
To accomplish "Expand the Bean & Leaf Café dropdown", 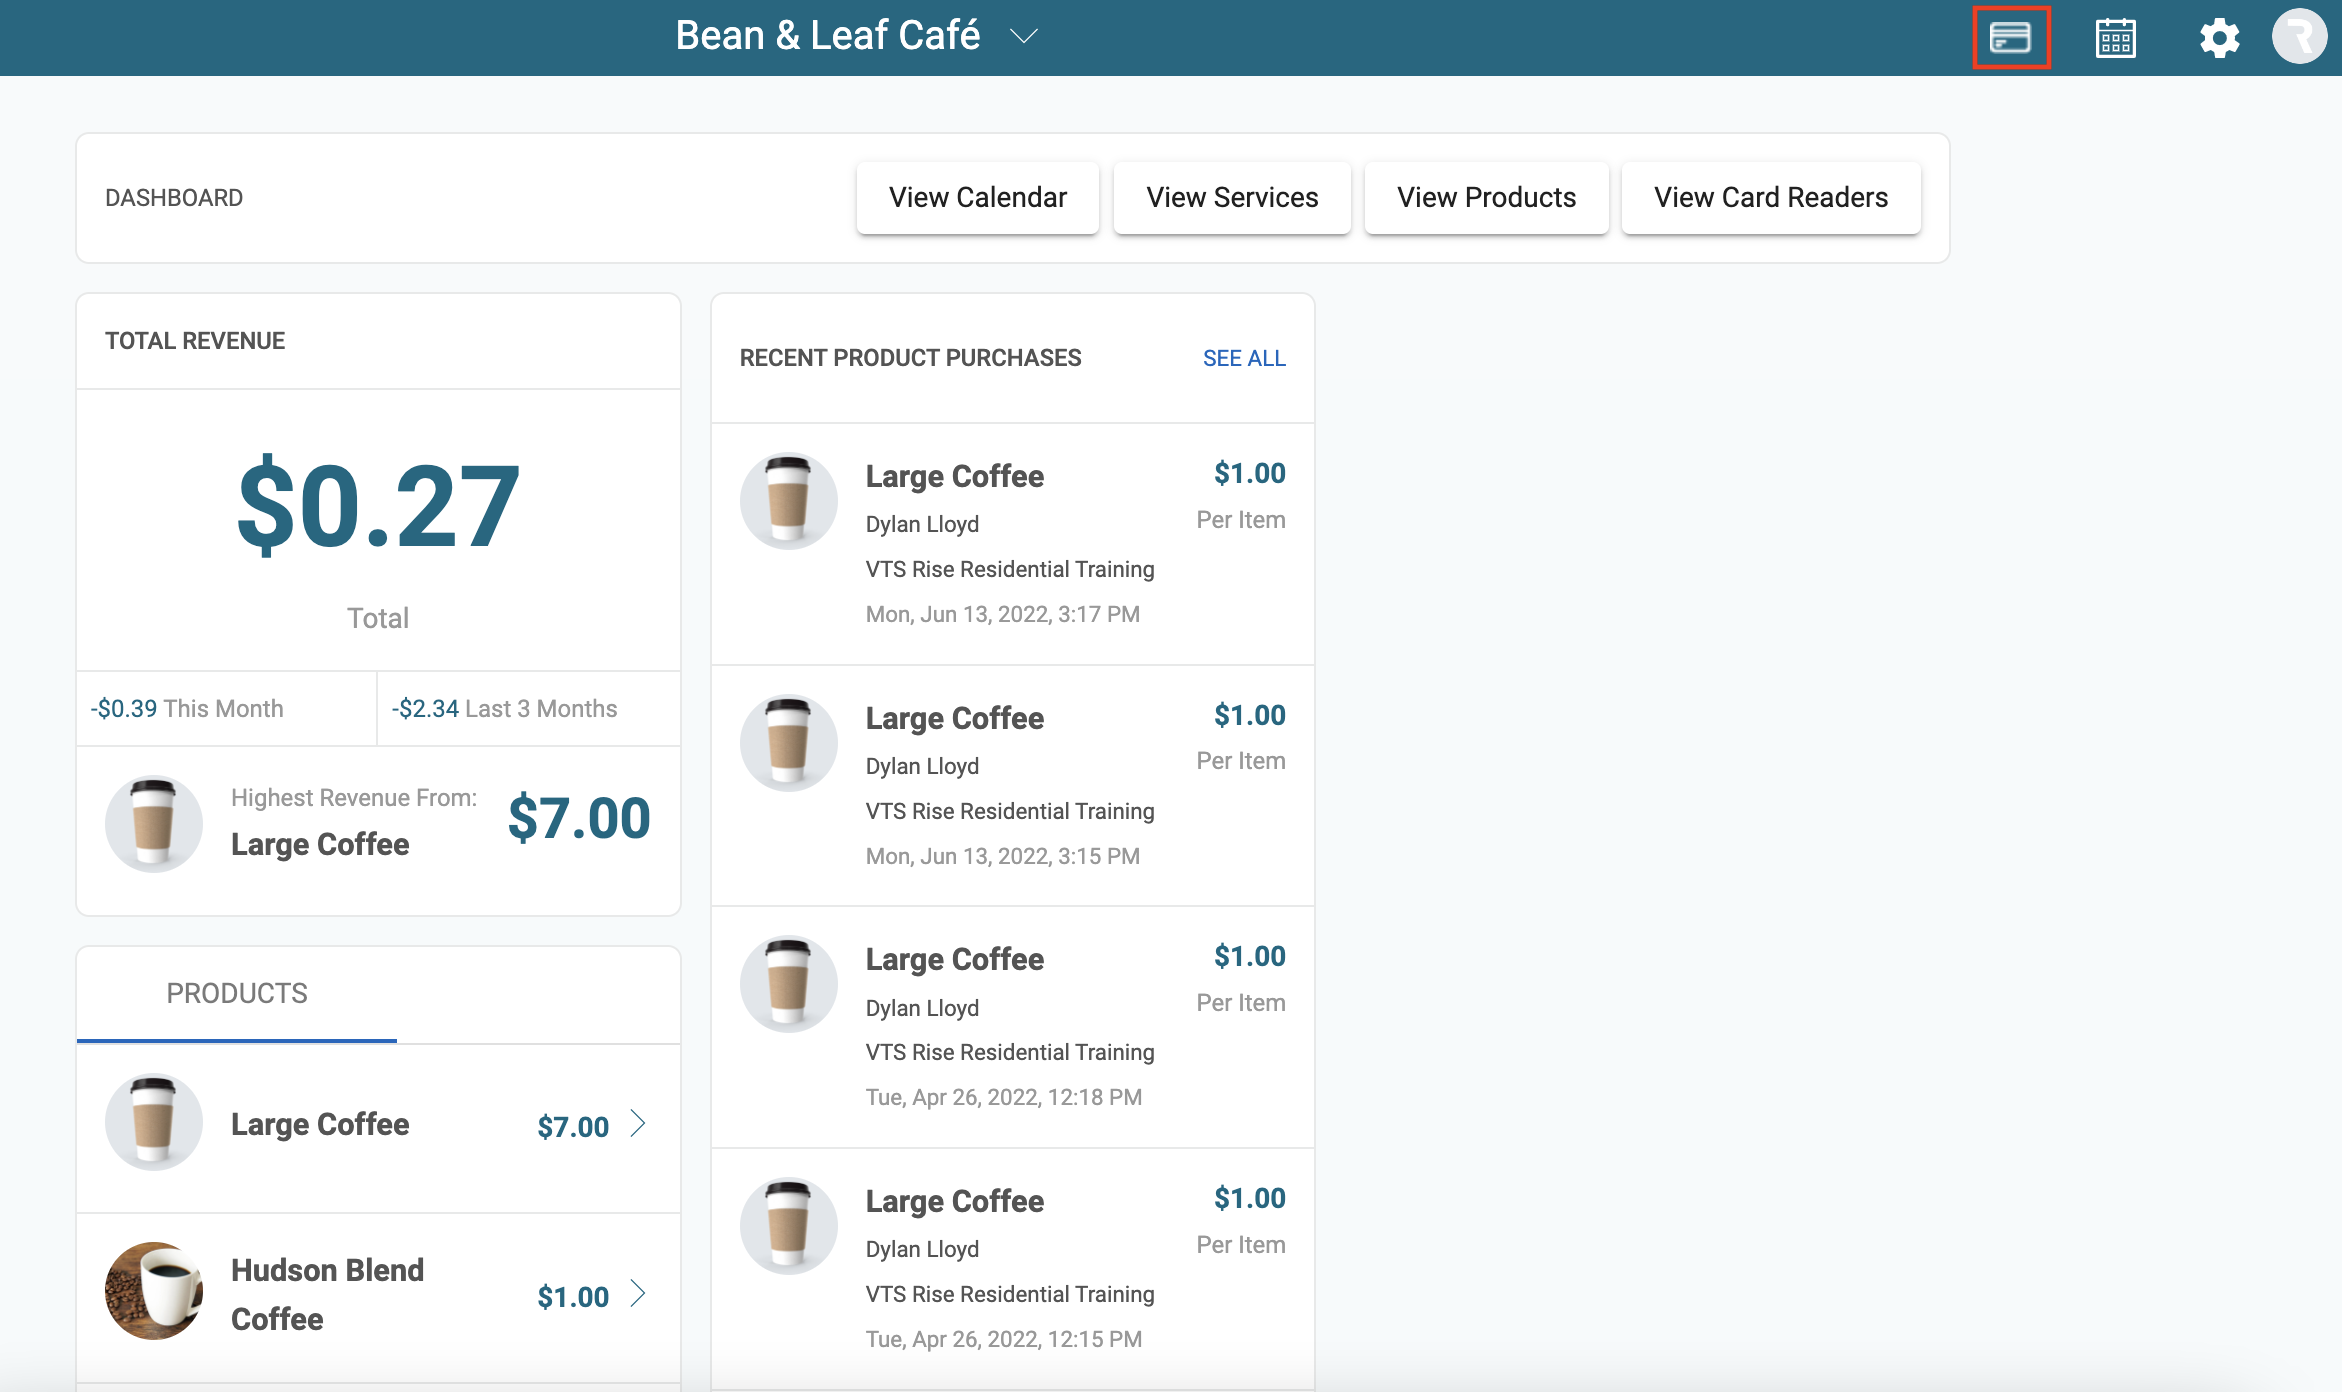I will click(x=1023, y=37).
